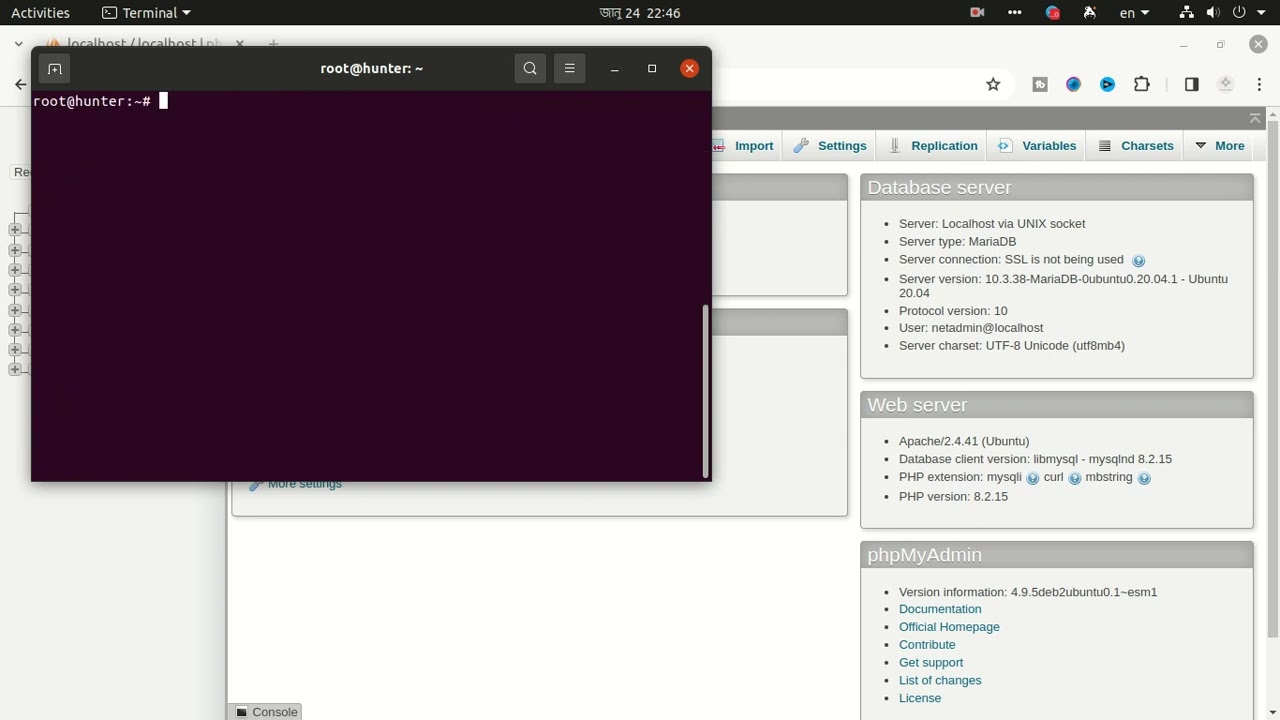Screen dimensions: 1280x720
Task: Open the Terminal hamburger menu
Action: 569,68
